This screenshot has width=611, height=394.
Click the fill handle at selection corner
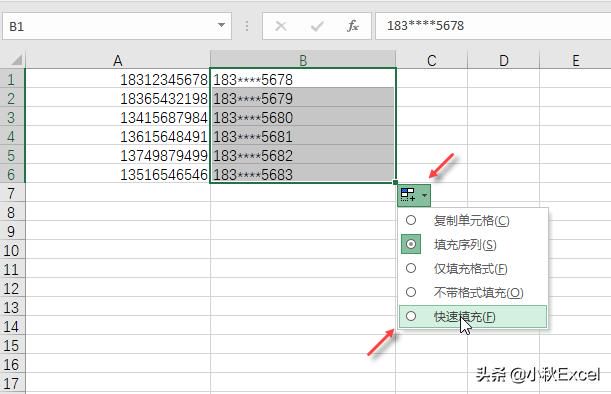(396, 182)
